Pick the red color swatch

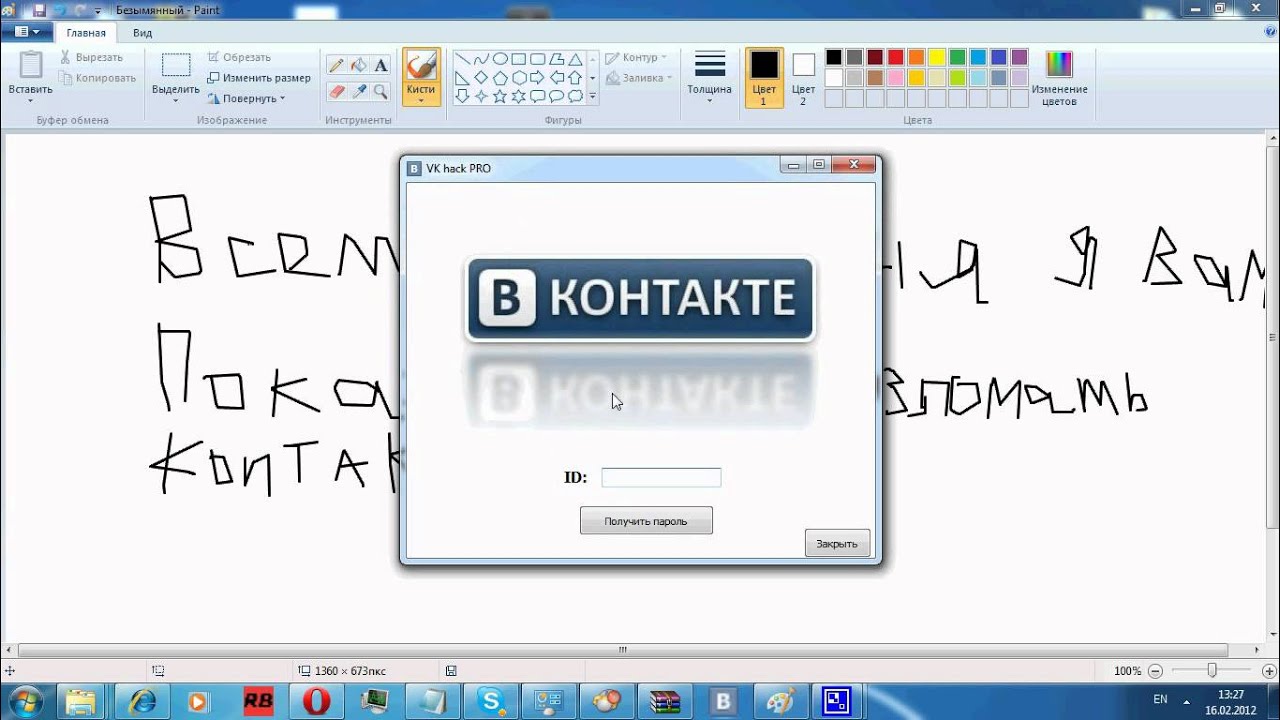click(896, 57)
